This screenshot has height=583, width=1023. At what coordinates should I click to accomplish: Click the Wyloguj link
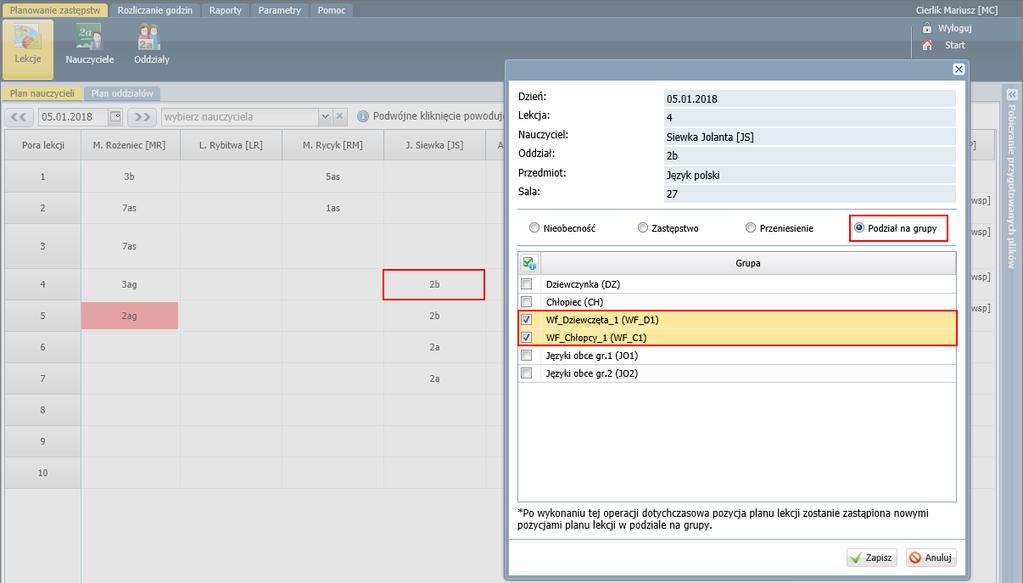coord(954,28)
